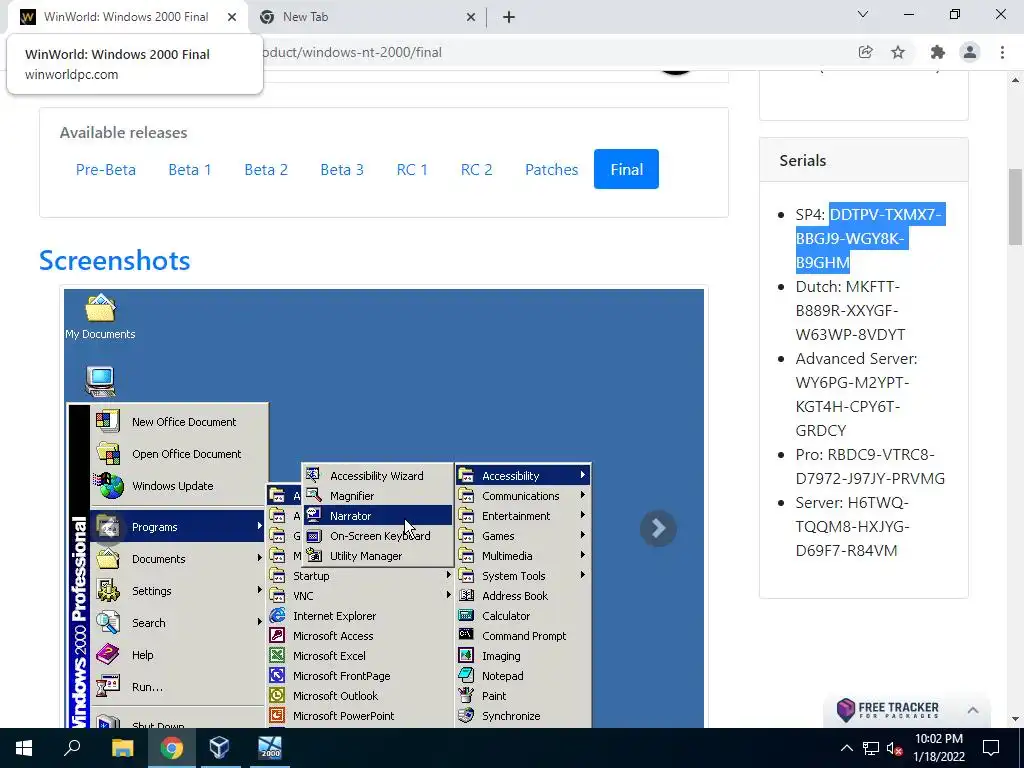This screenshot has height=768, width=1024.
Task: Select the RC 1 release
Action: (412, 170)
